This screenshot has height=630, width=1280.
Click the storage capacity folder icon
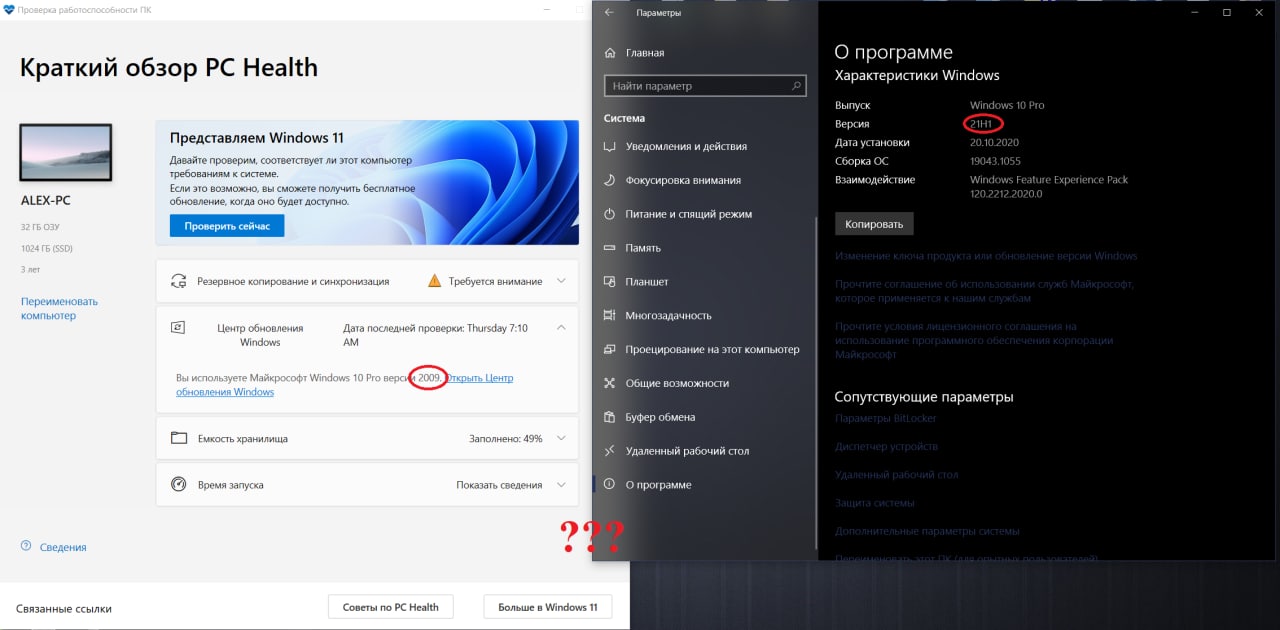coord(179,438)
